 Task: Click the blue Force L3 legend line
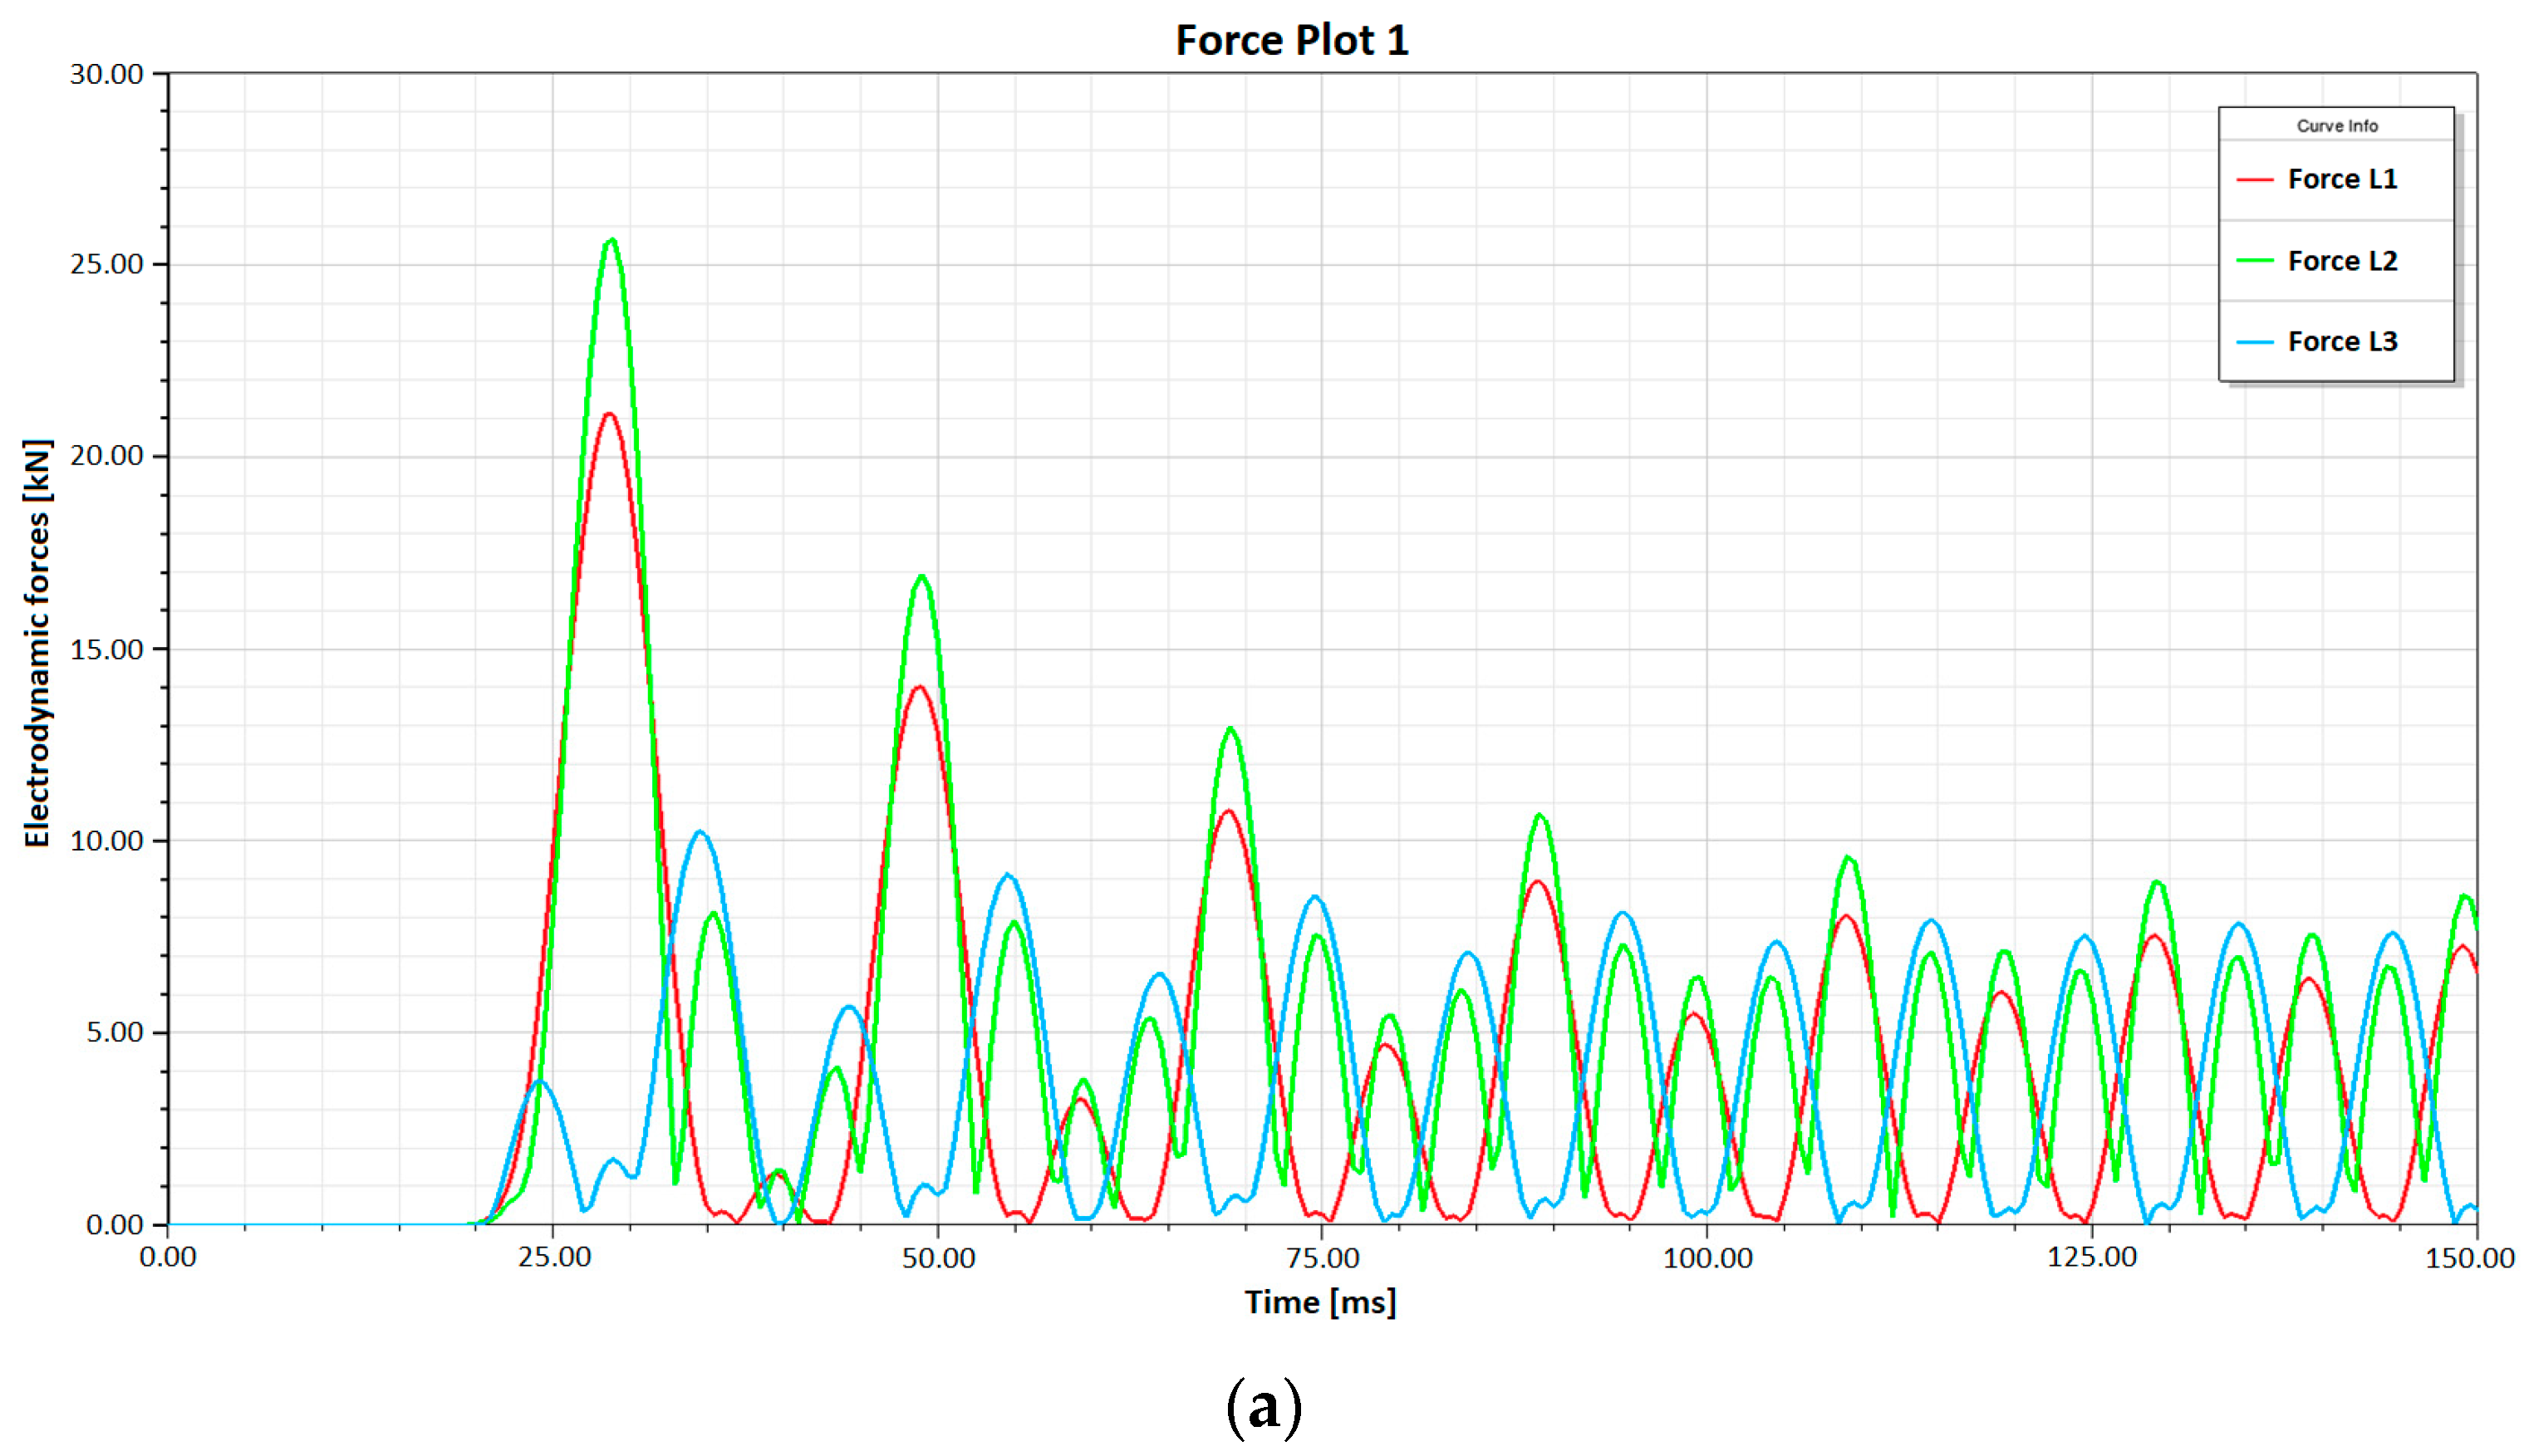pyautogui.click(x=2254, y=342)
